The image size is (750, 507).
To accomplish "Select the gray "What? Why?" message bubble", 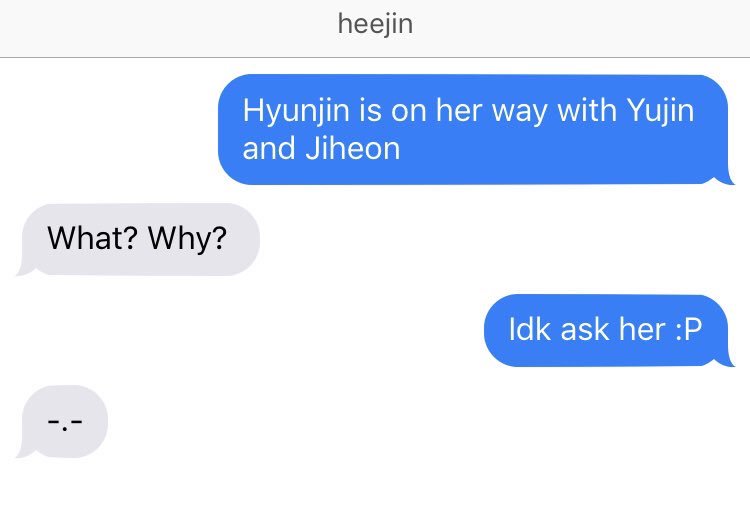I will (138, 240).
